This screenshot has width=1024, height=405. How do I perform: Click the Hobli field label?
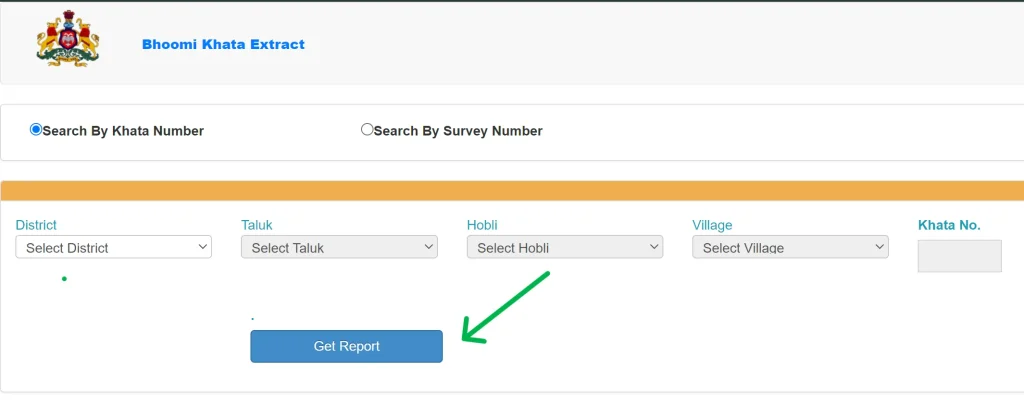pos(482,225)
